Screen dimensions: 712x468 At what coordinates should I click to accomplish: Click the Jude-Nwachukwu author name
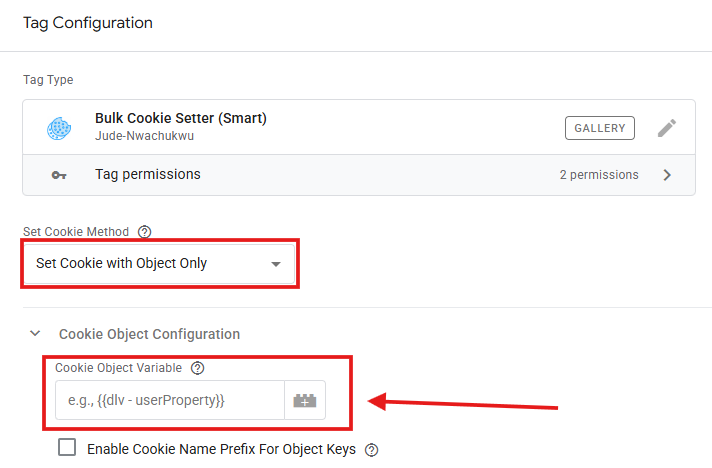coord(147,136)
